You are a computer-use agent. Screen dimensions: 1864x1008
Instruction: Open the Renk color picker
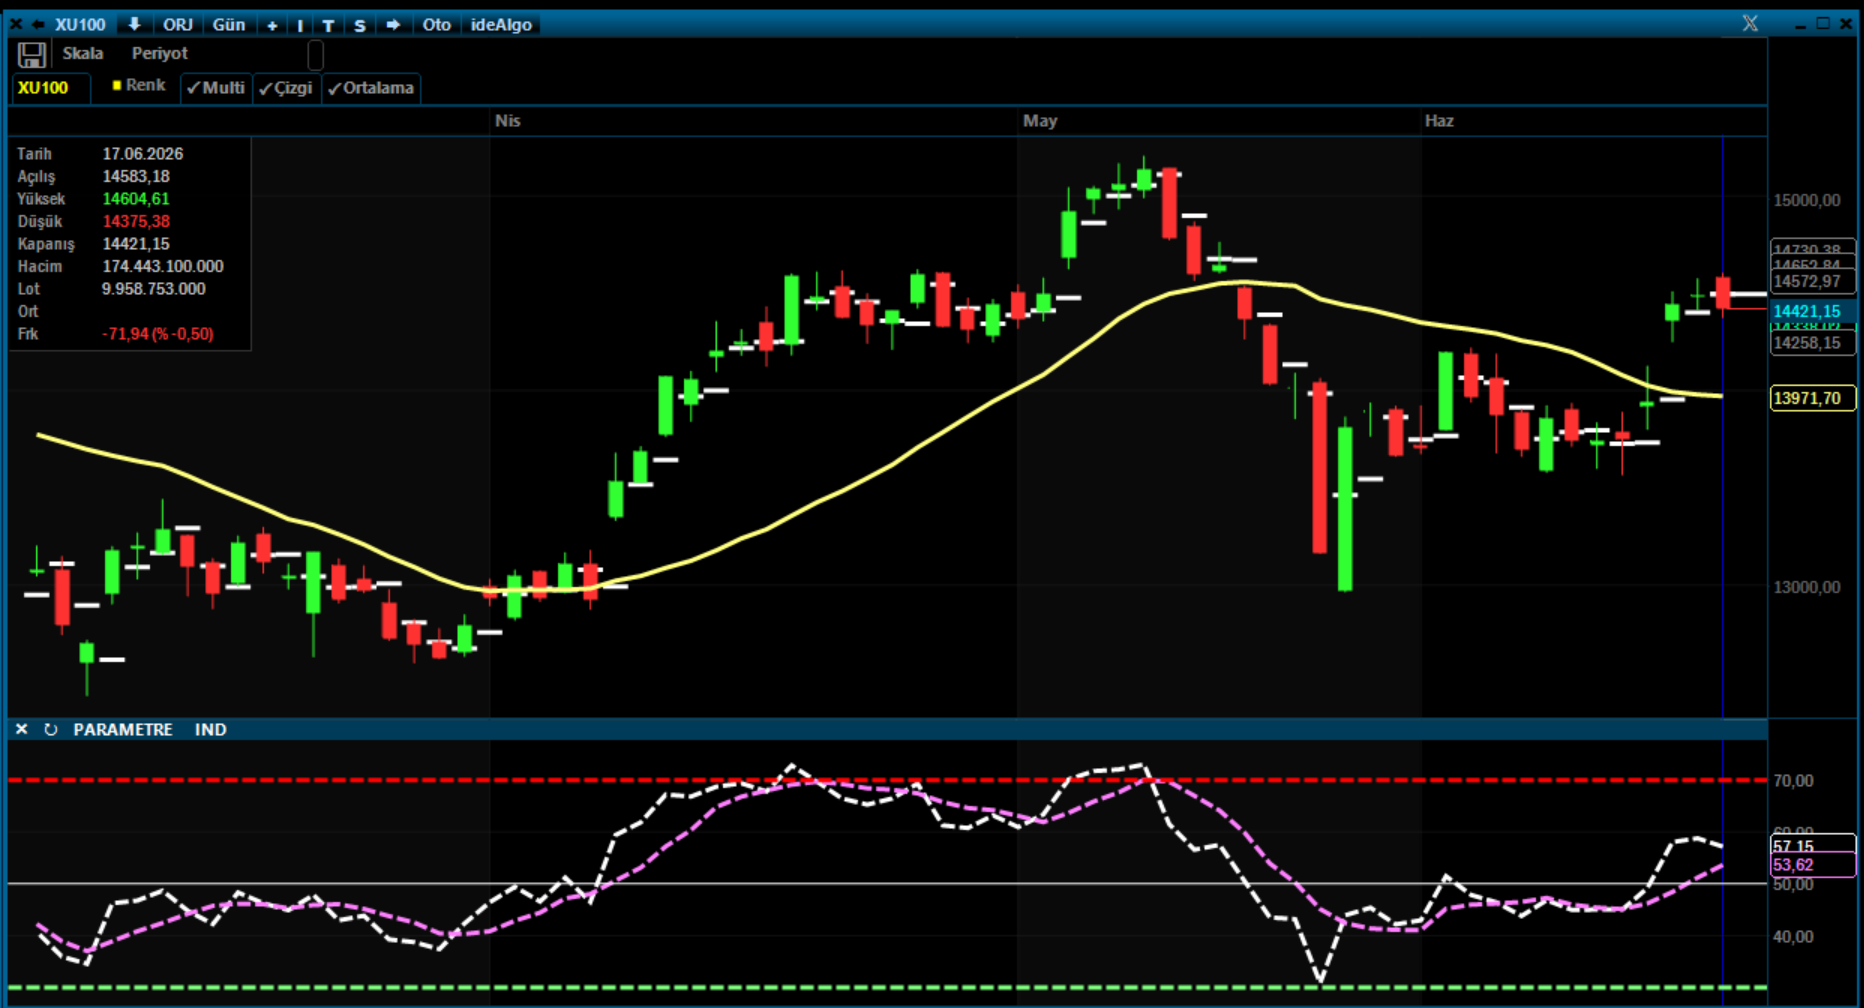click(139, 86)
